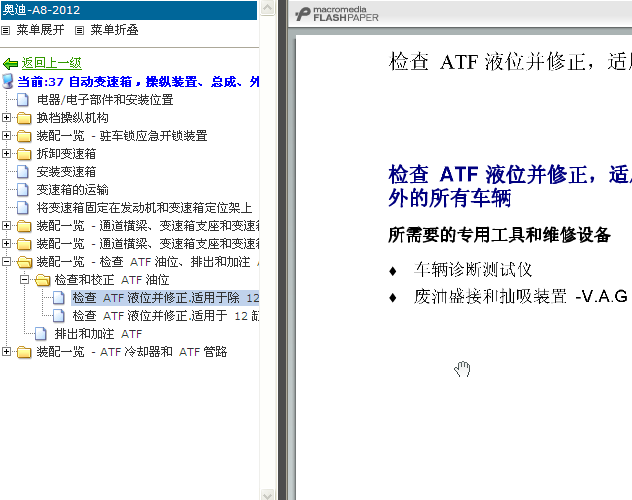
Task: Click 车辆诊断测试仪 bullet text
Action: coord(473,270)
